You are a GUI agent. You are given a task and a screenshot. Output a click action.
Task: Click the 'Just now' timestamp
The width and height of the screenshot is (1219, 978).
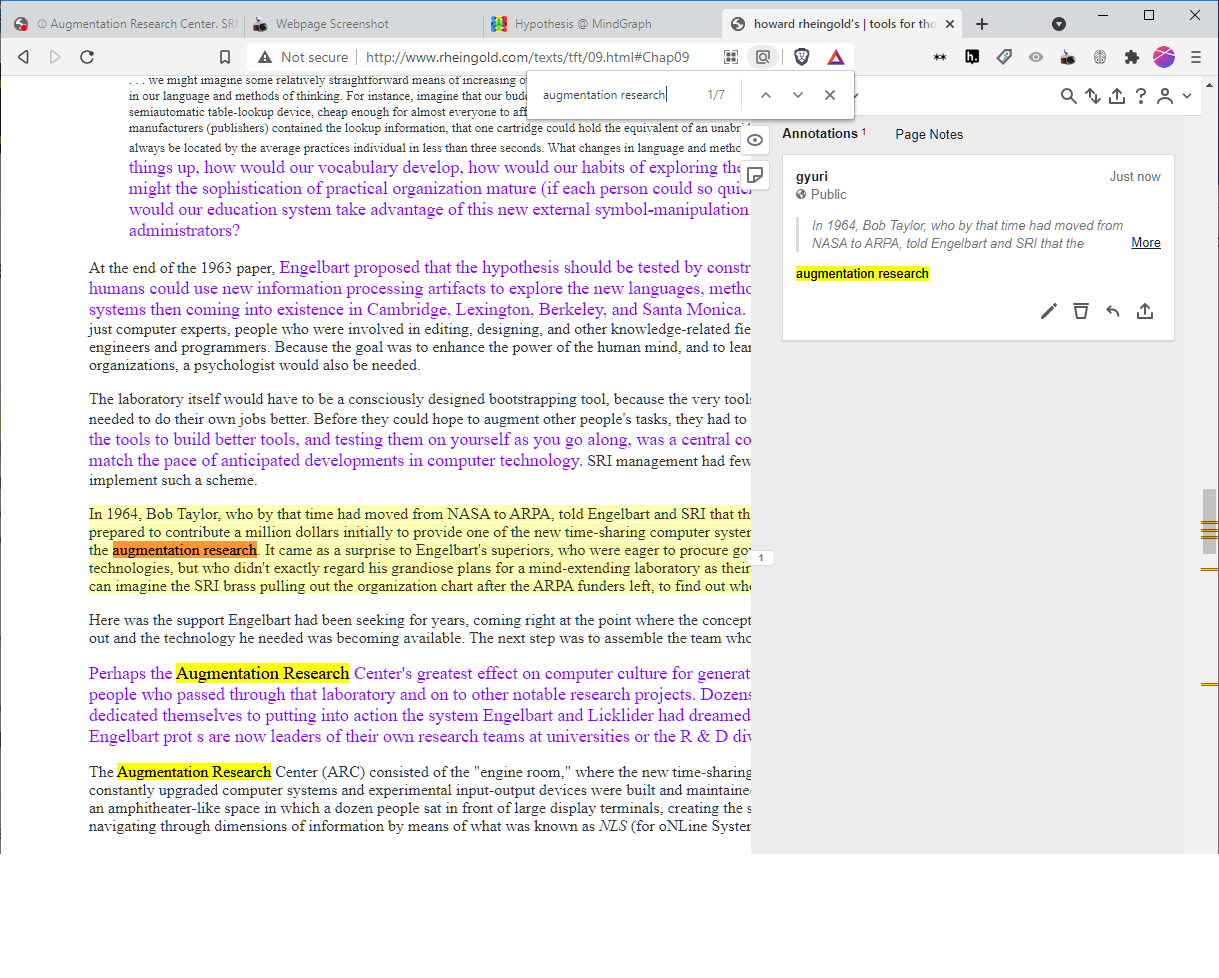(1135, 177)
